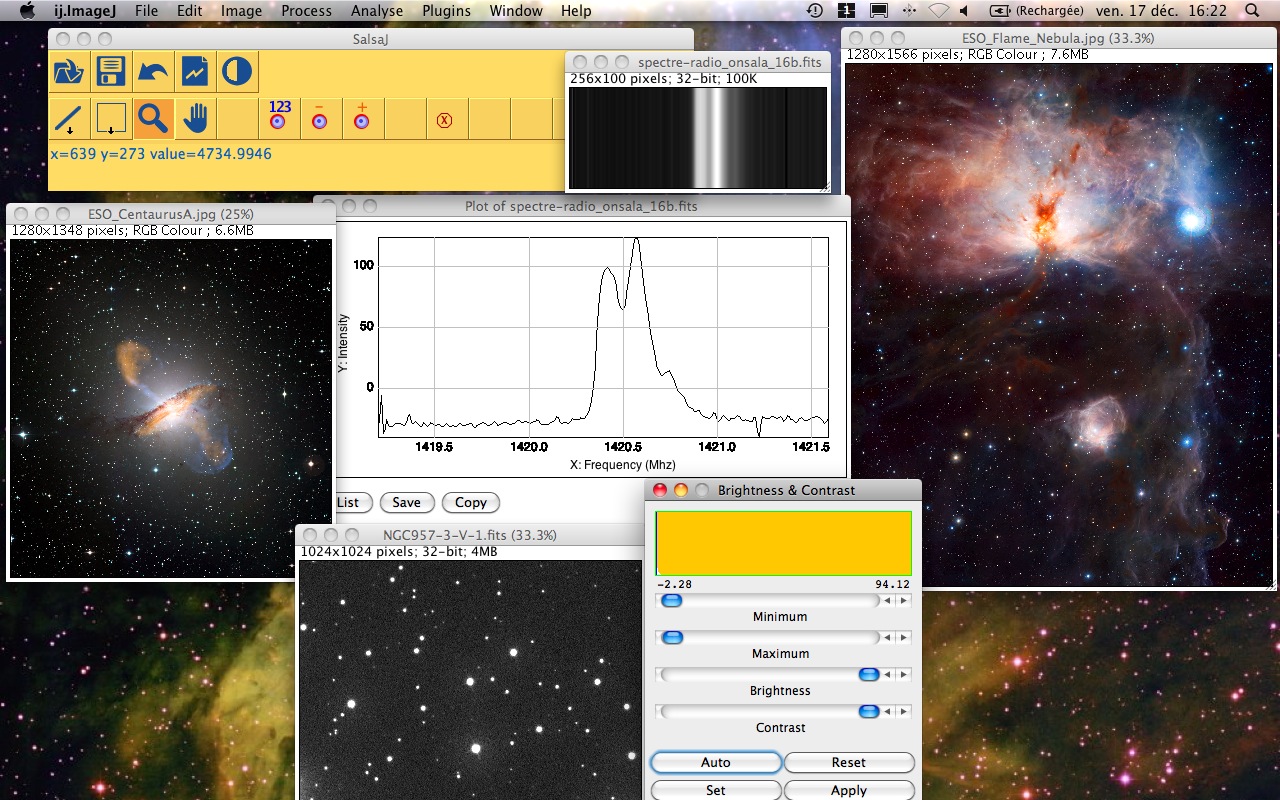Open a file with the SalsaJ folder icon
This screenshot has height=800, width=1280.
[68, 72]
